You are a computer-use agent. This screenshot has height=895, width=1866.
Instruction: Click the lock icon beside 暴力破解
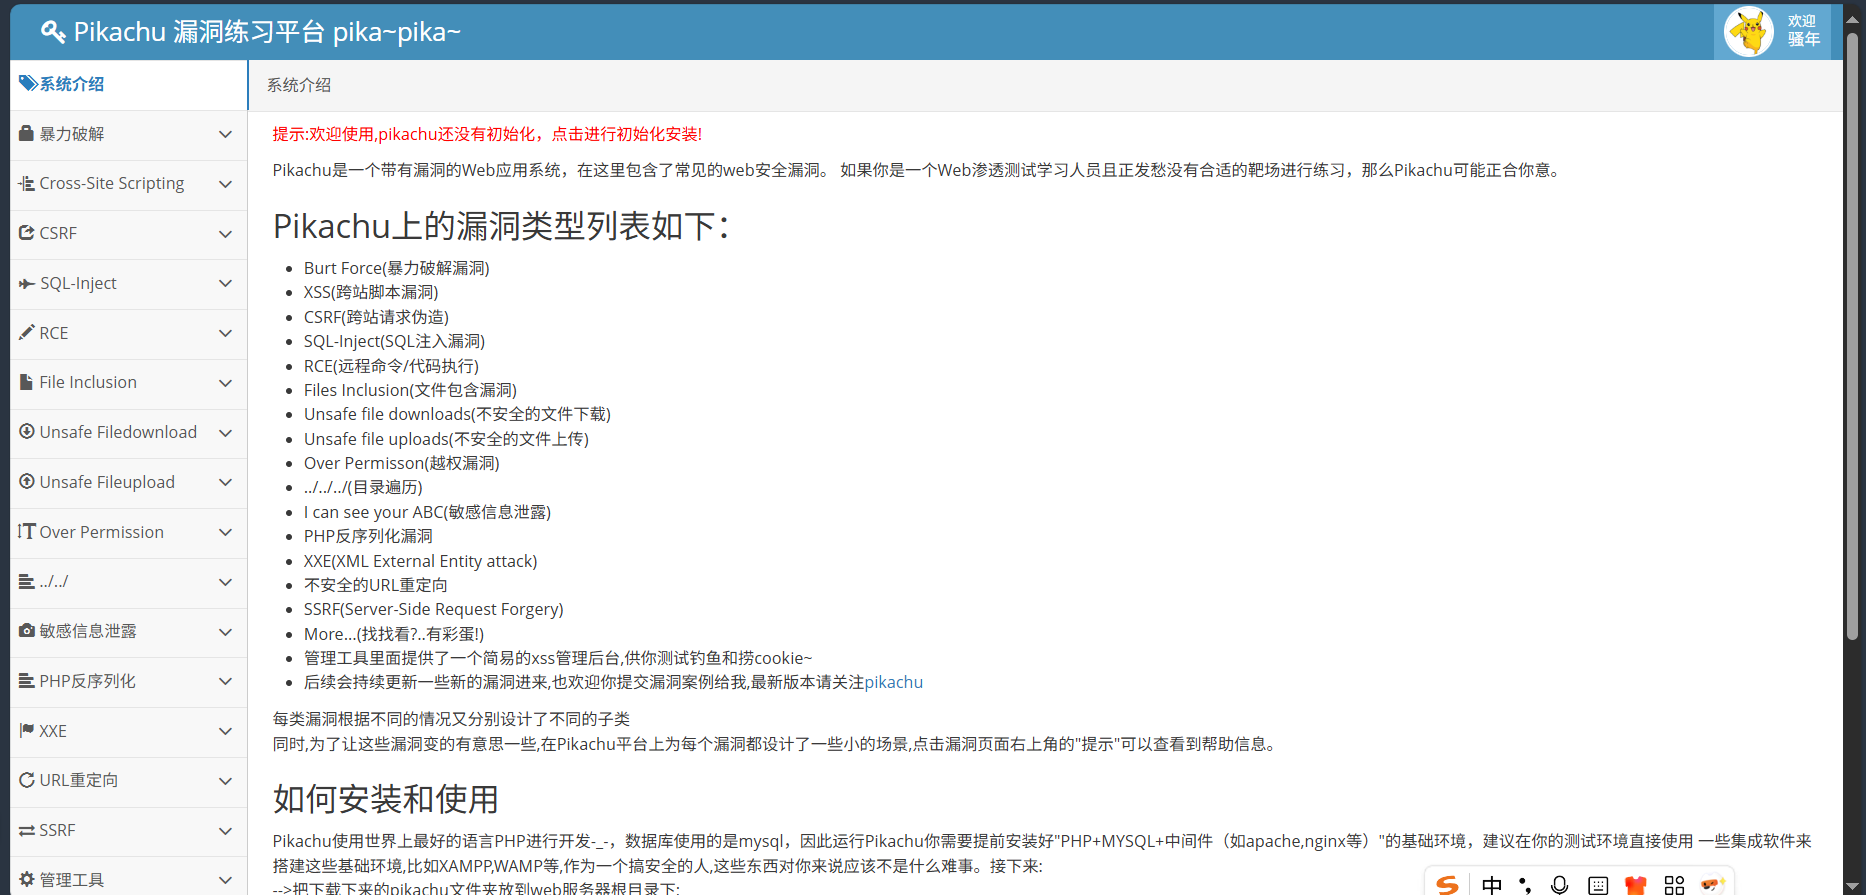[27, 133]
